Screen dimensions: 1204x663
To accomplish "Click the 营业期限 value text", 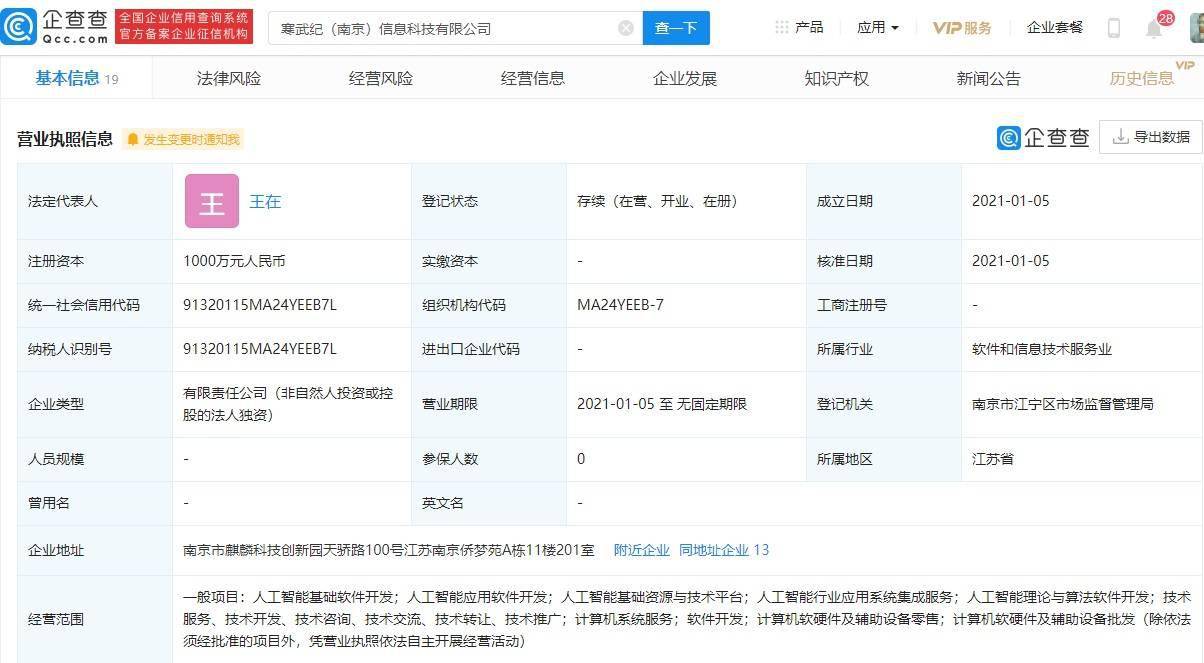I will [x=662, y=404].
